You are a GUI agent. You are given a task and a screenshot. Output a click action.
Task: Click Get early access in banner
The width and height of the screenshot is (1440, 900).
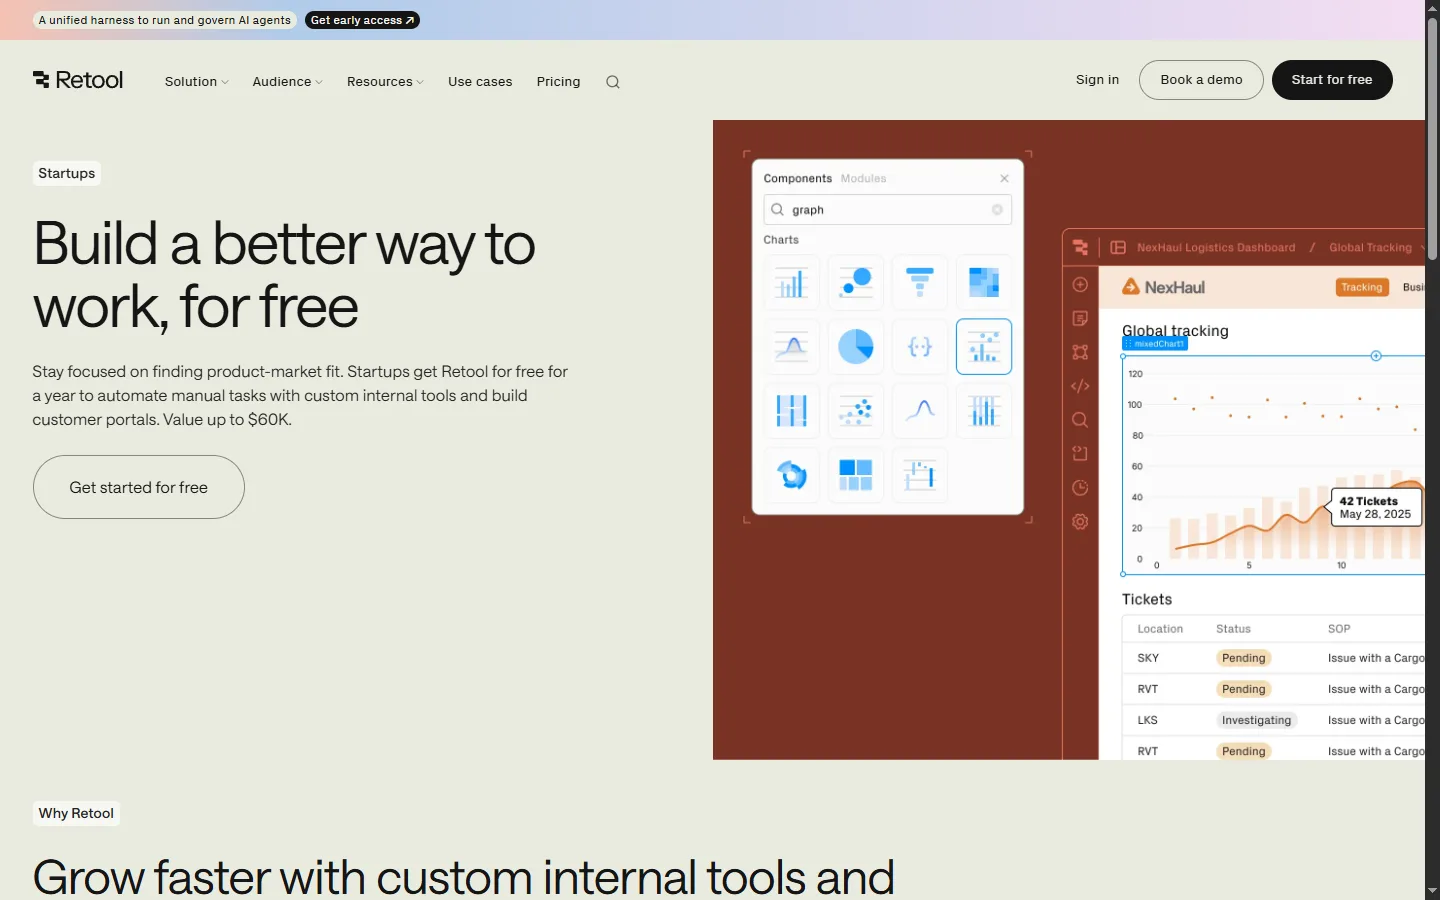tap(362, 20)
